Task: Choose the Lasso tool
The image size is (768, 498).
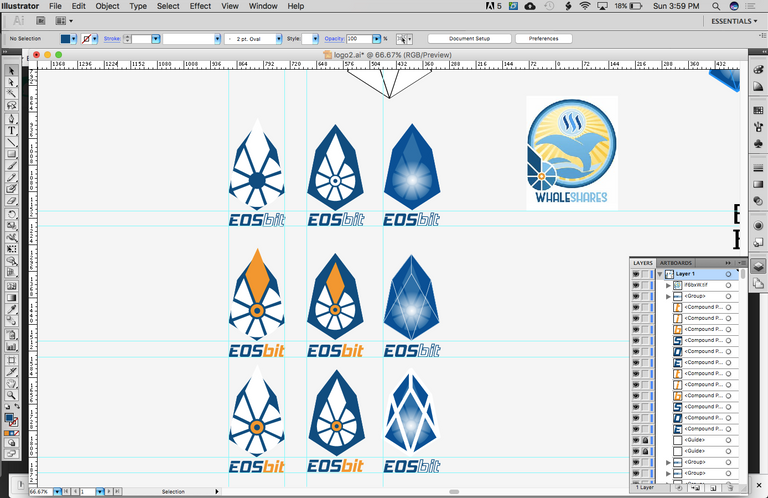Action: pyautogui.click(x=11, y=105)
